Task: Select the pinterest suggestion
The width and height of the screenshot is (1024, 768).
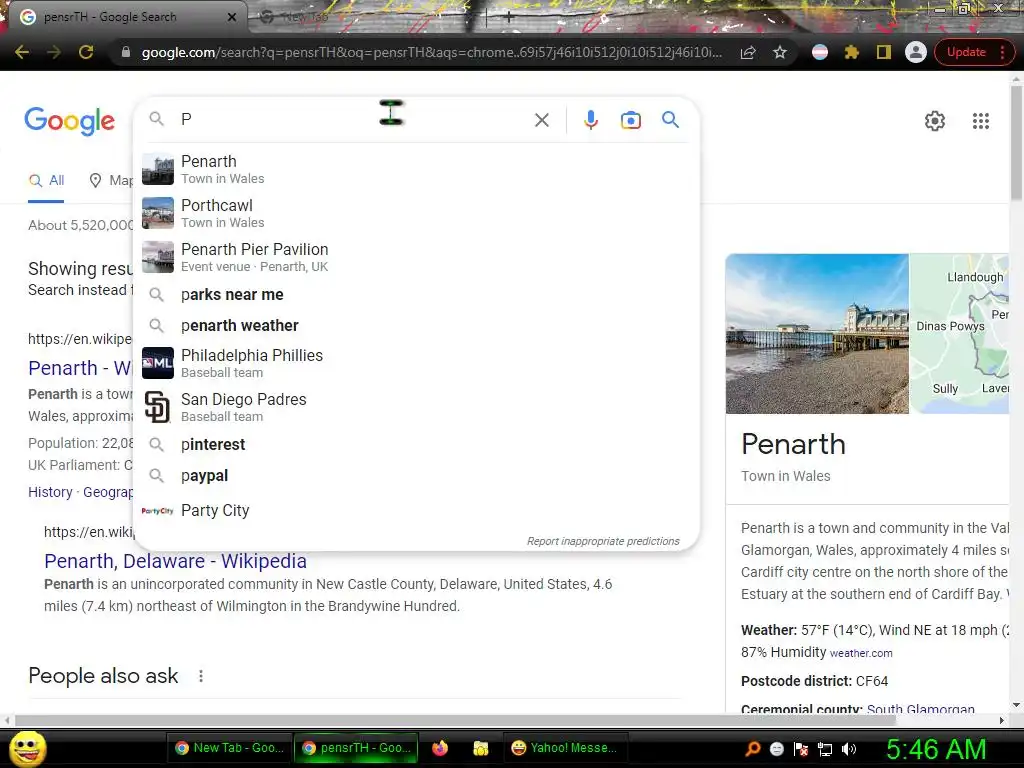Action: click(x=416, y=445)
